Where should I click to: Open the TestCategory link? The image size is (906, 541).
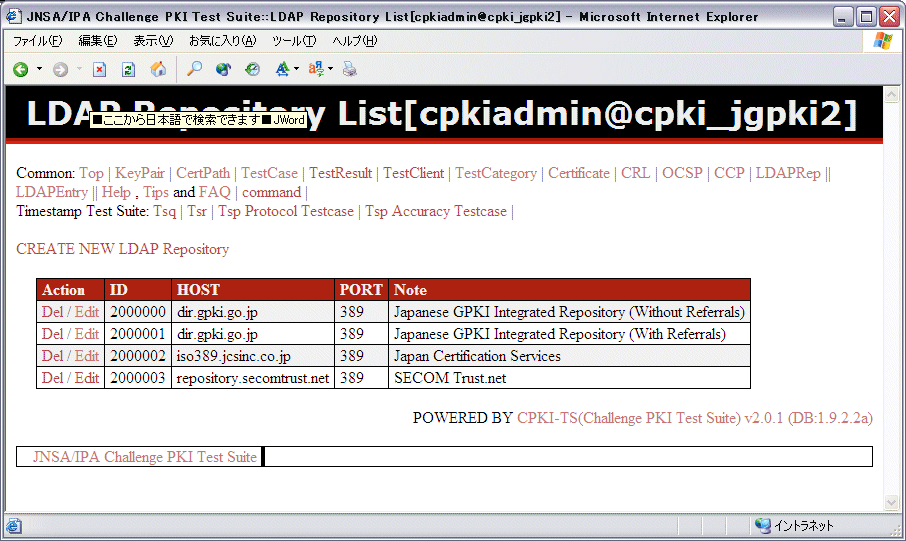click(496, 173)
